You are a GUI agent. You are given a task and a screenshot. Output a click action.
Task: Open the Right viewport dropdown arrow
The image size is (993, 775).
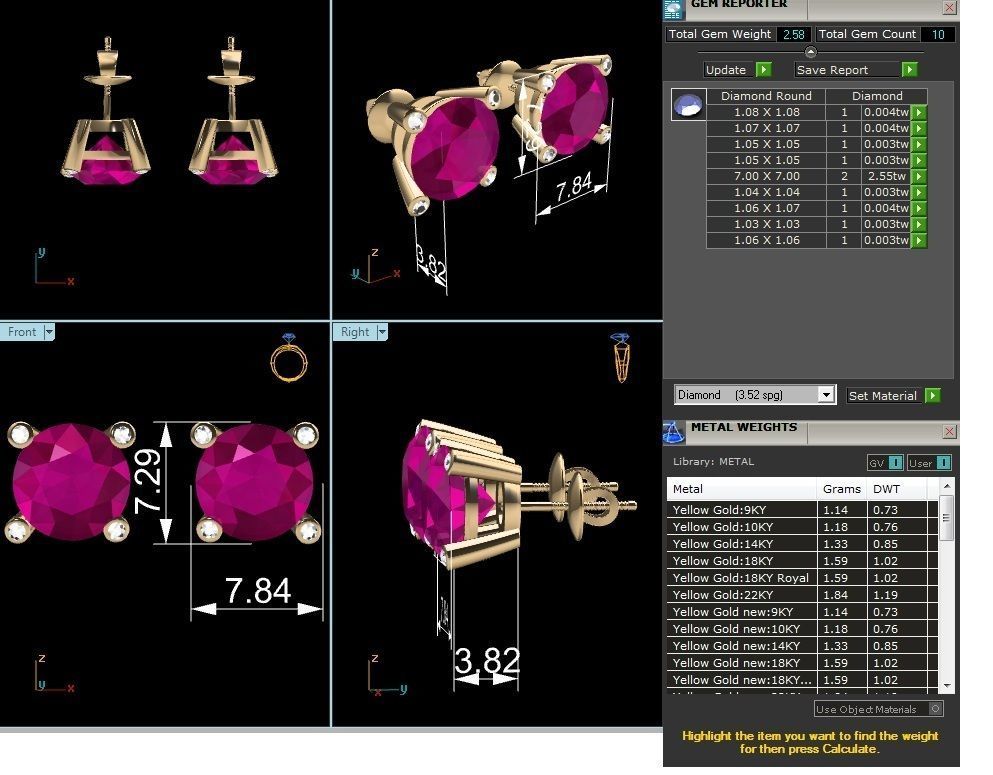tap(382, 332)
